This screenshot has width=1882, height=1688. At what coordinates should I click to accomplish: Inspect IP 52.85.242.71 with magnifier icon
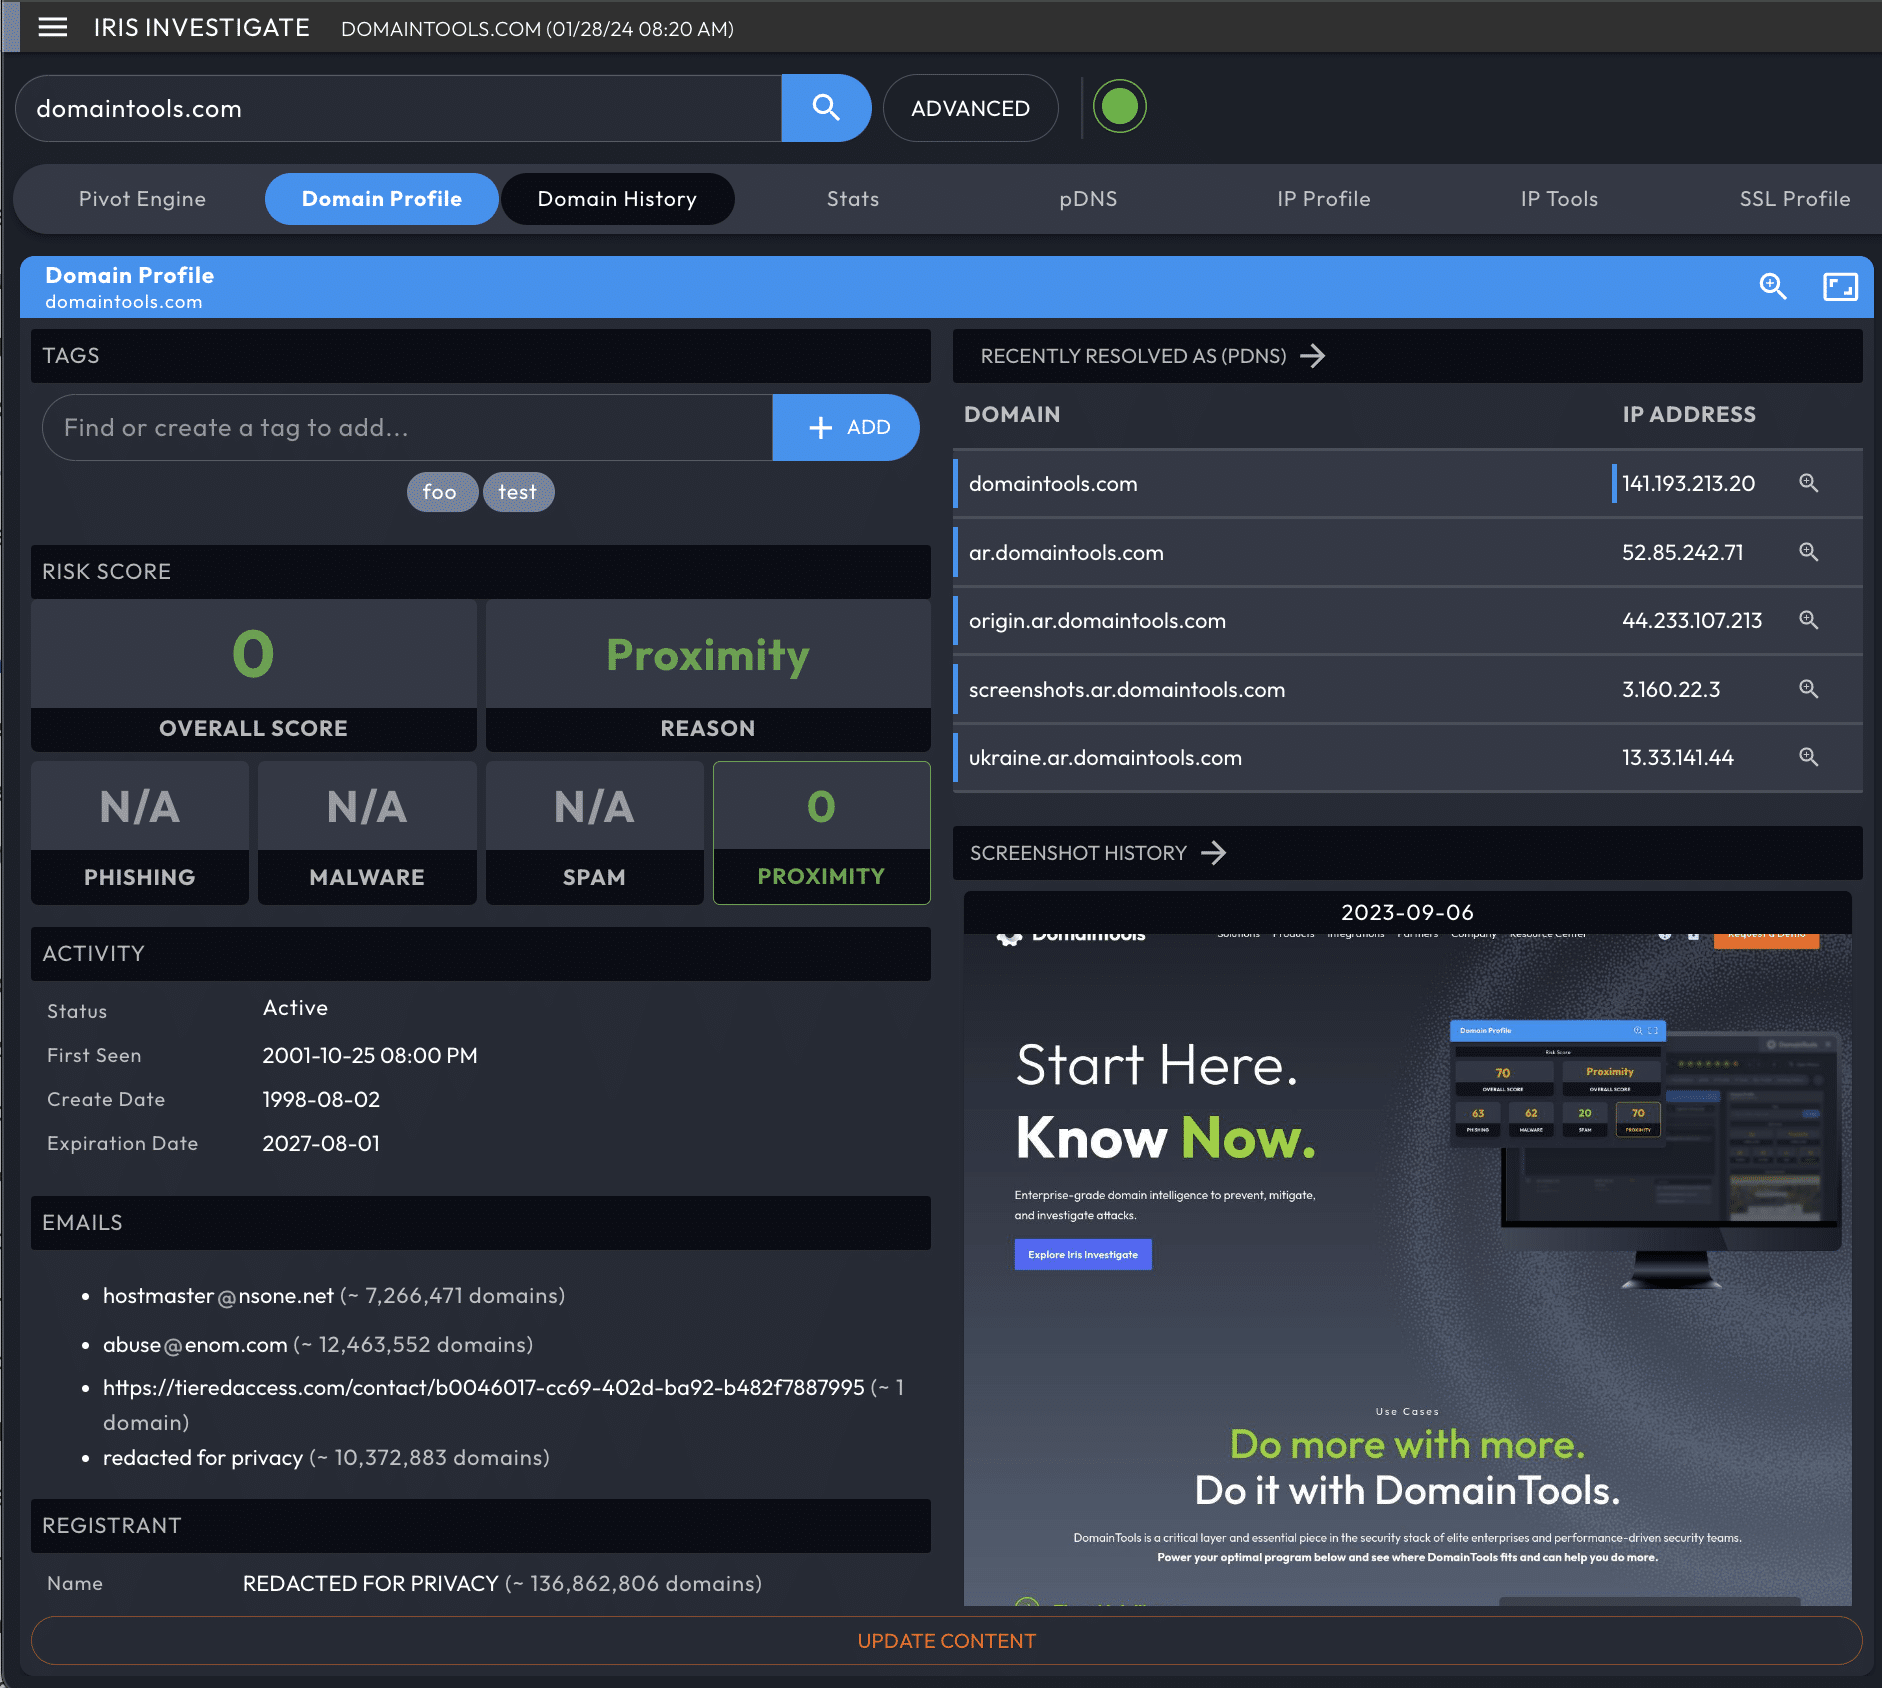(1808, 552)
